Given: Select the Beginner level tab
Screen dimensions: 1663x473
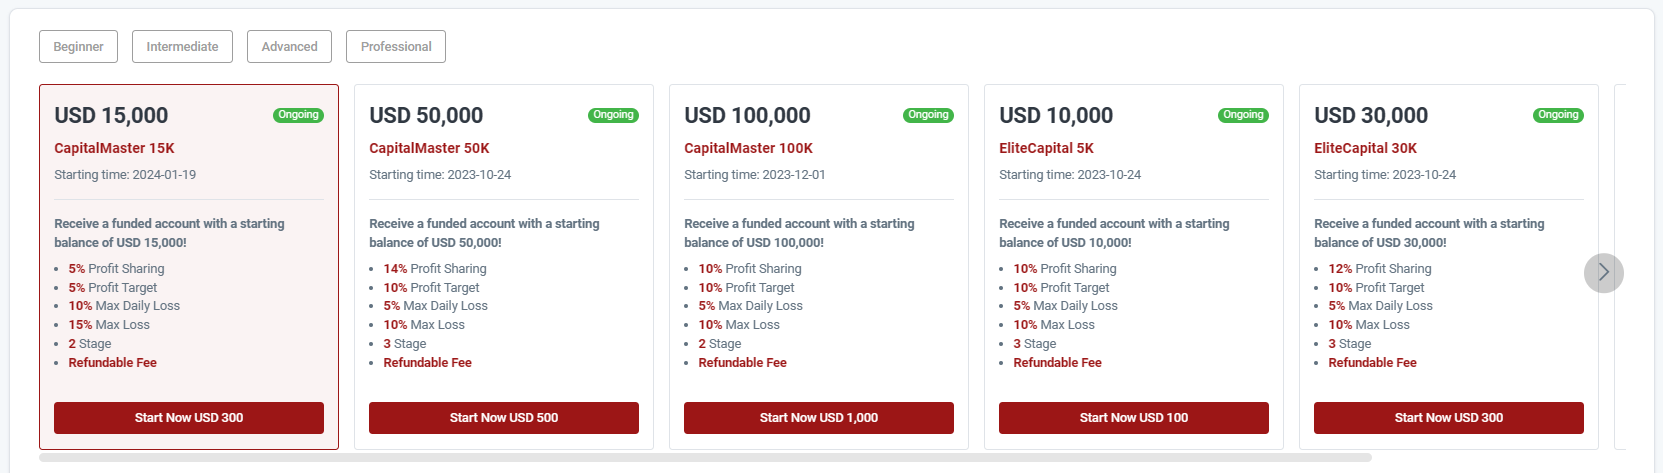Looking at the screenshot, I should (78, 47).
